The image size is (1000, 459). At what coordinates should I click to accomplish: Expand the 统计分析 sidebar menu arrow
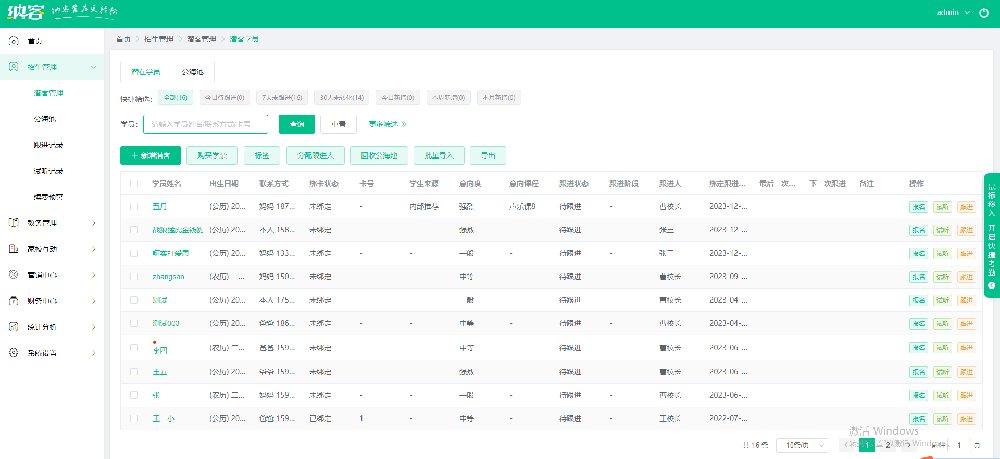[94, 327]
